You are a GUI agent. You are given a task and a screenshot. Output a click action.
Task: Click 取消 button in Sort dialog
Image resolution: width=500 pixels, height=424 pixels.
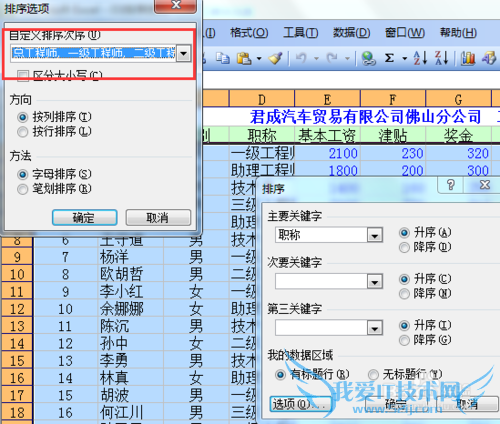[467, 404]
